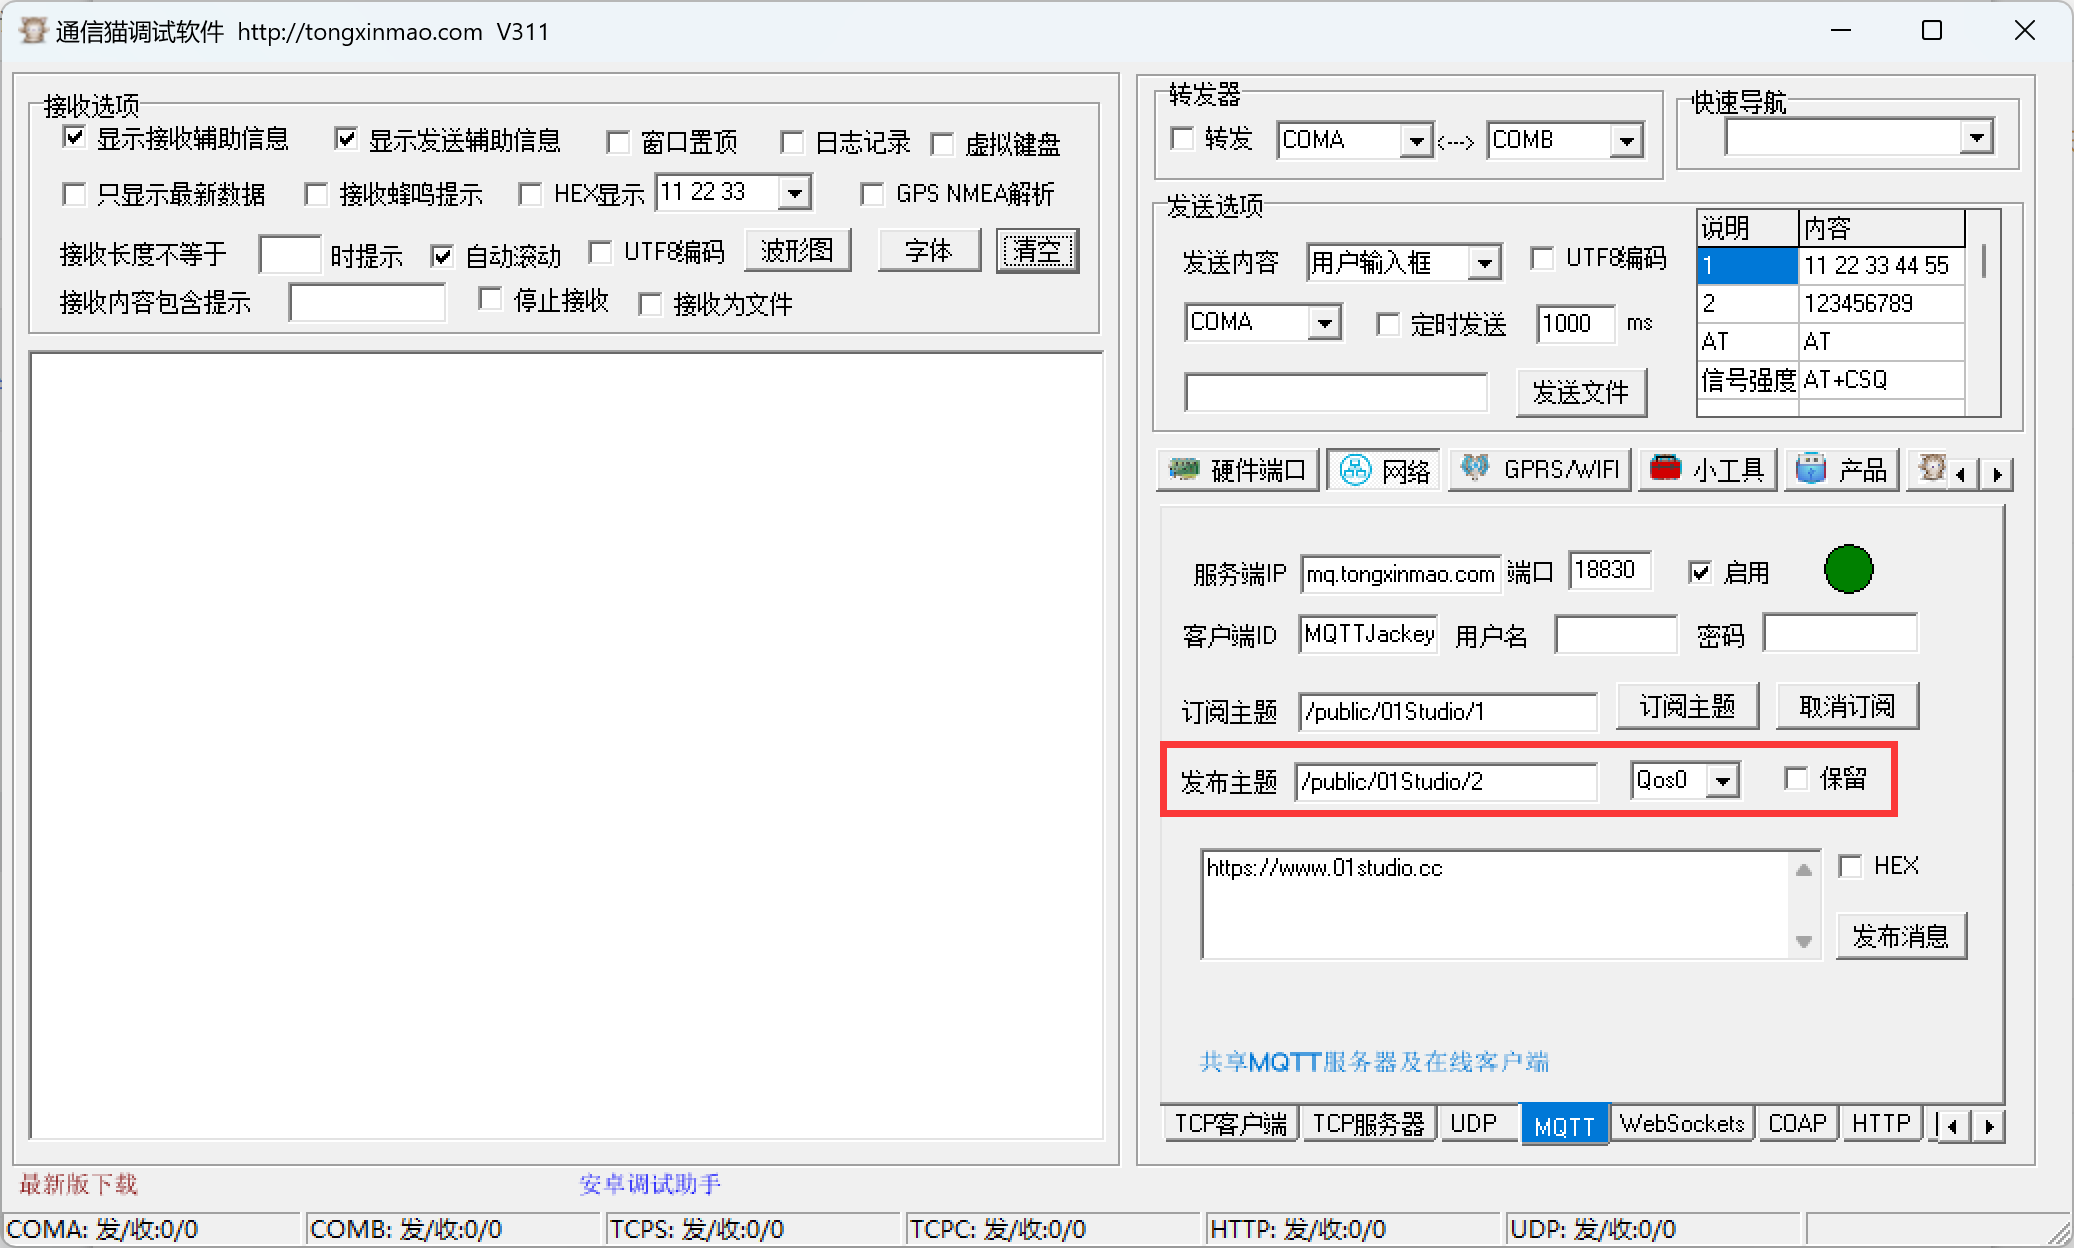Check the 保留 retain checkbox
The image size is (2074, 1248).
[1796, 779]
